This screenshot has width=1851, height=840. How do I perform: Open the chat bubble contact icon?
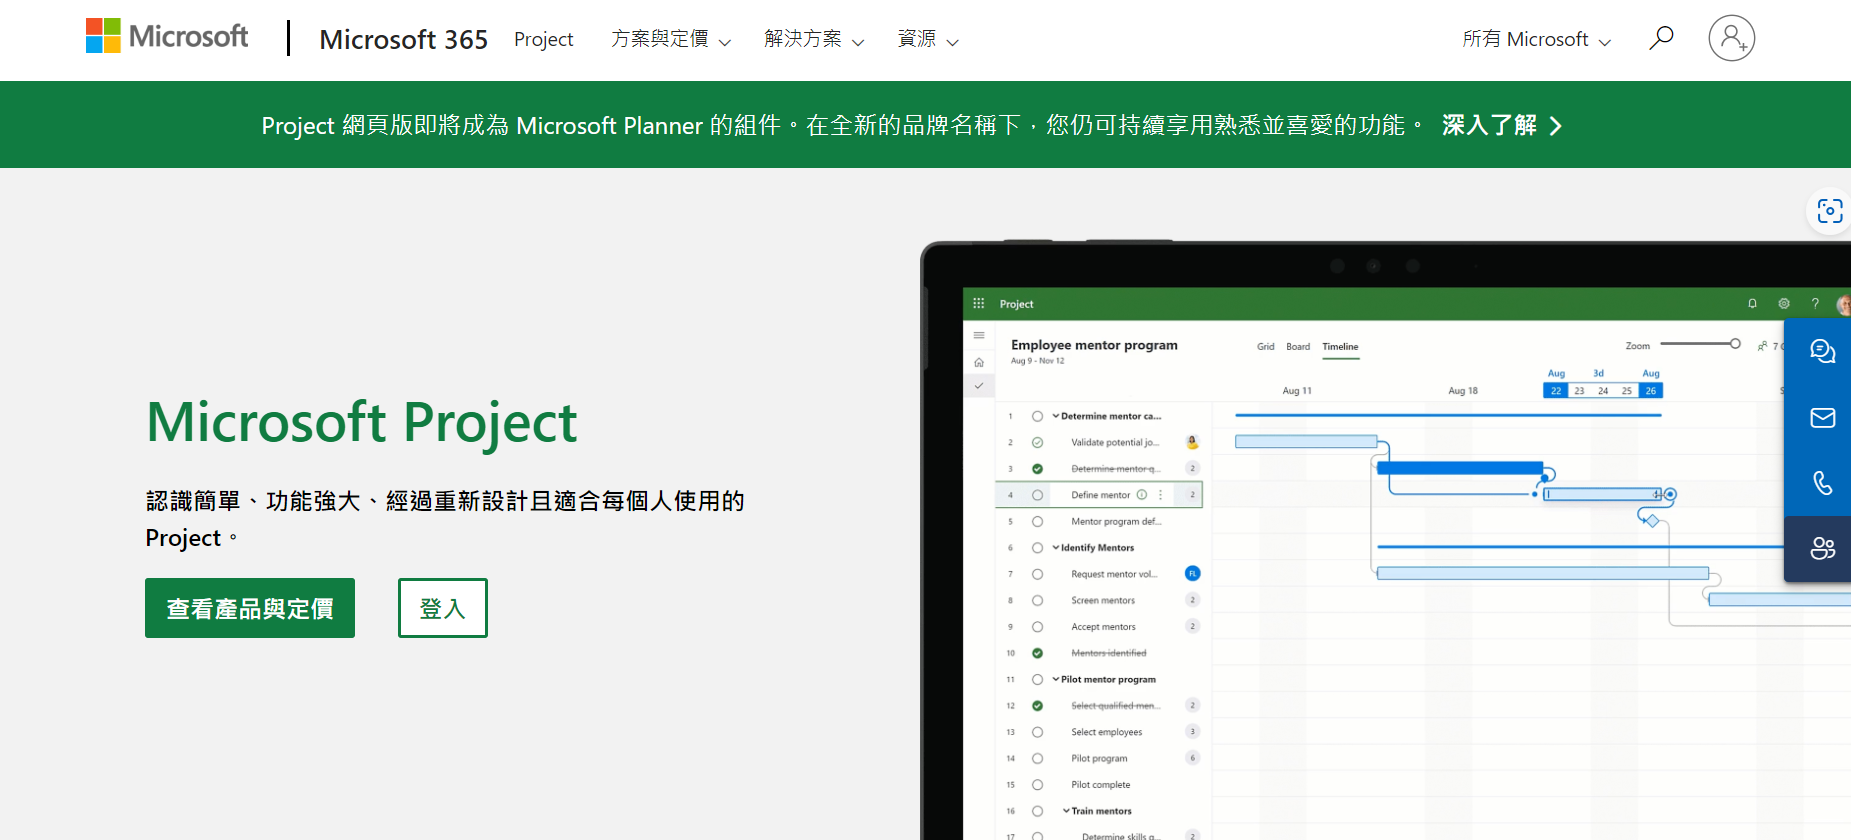pyautogui.click(x=1822, y=351)
